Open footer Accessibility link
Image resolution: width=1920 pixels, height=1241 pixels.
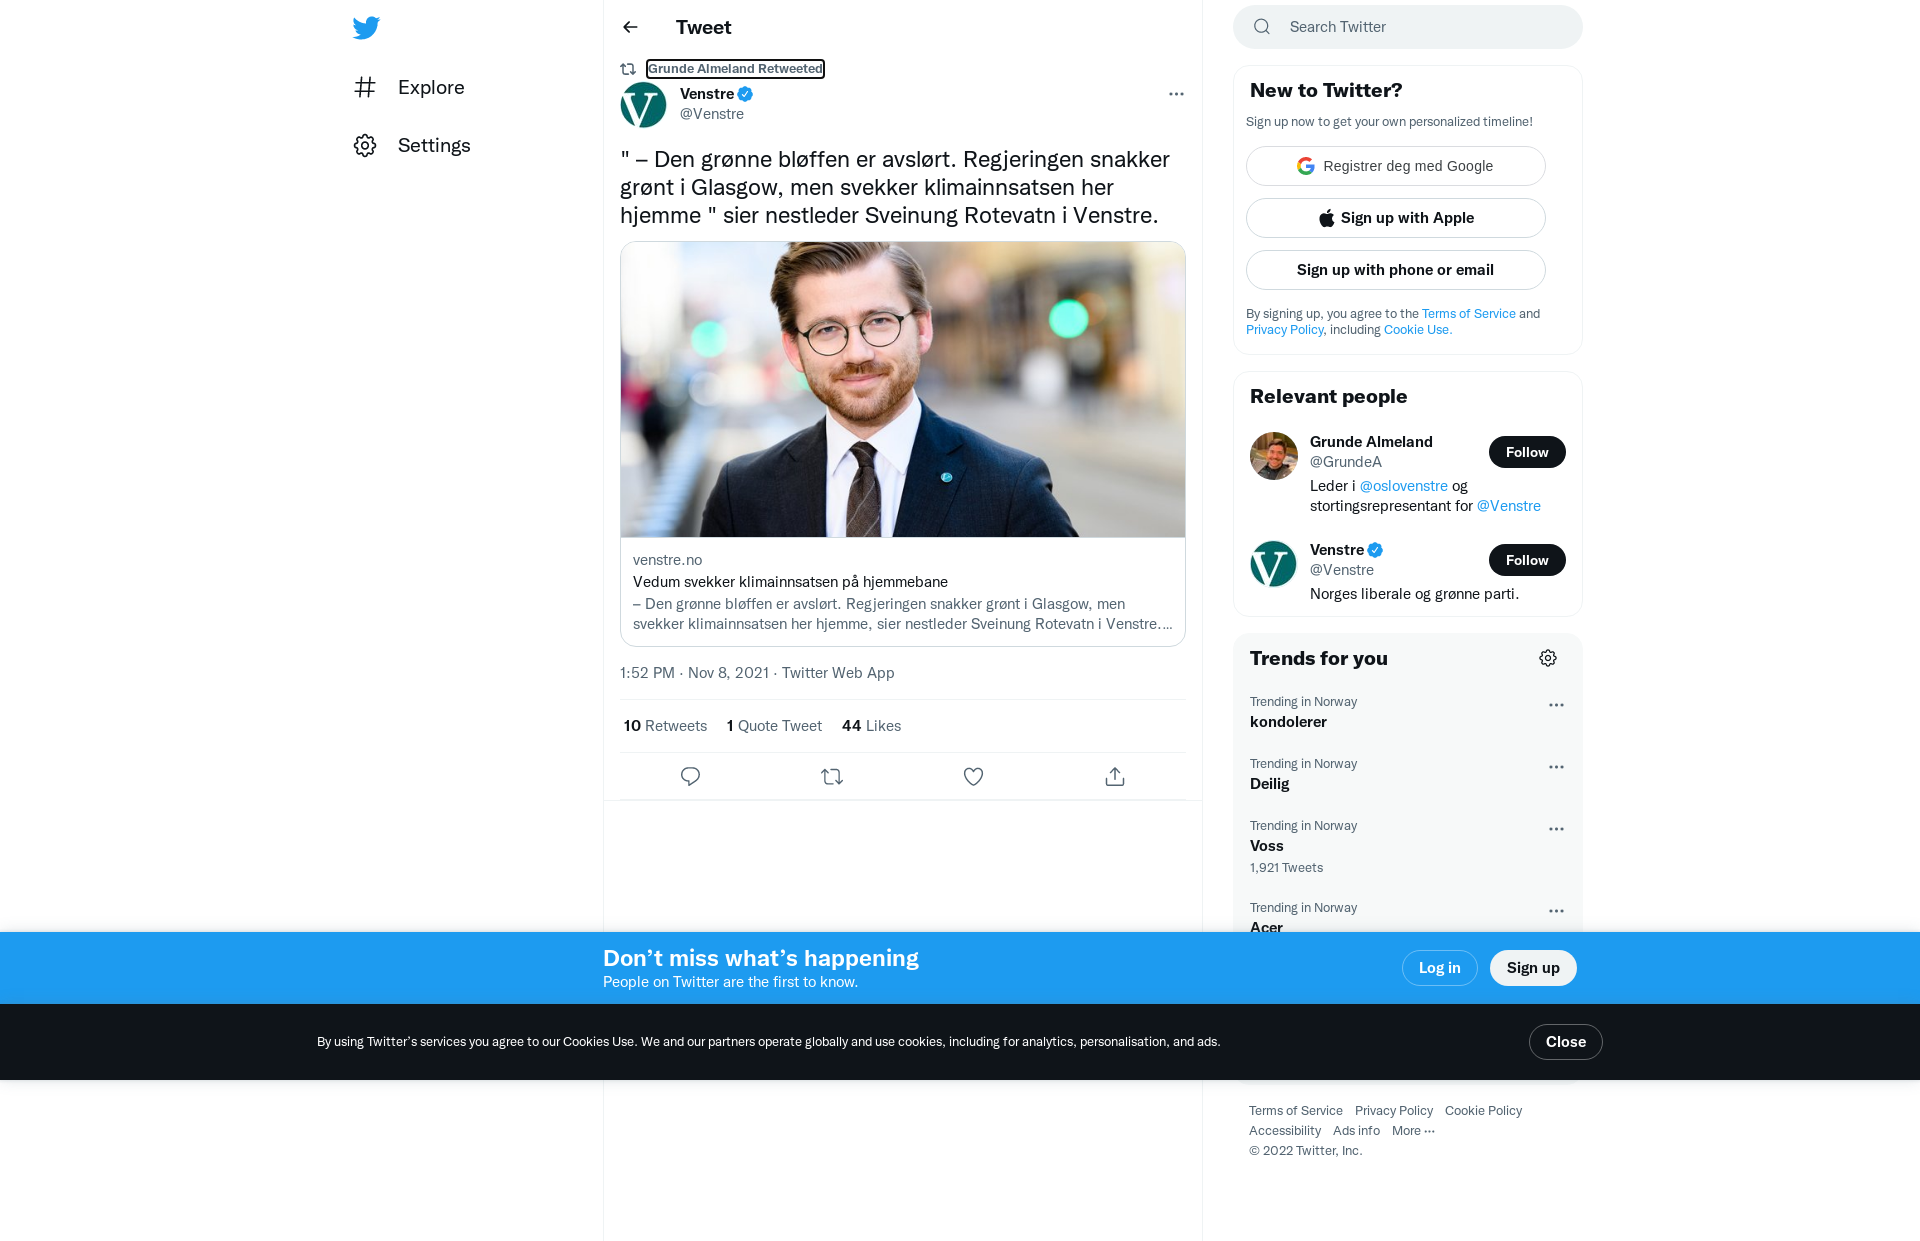1285,1131
